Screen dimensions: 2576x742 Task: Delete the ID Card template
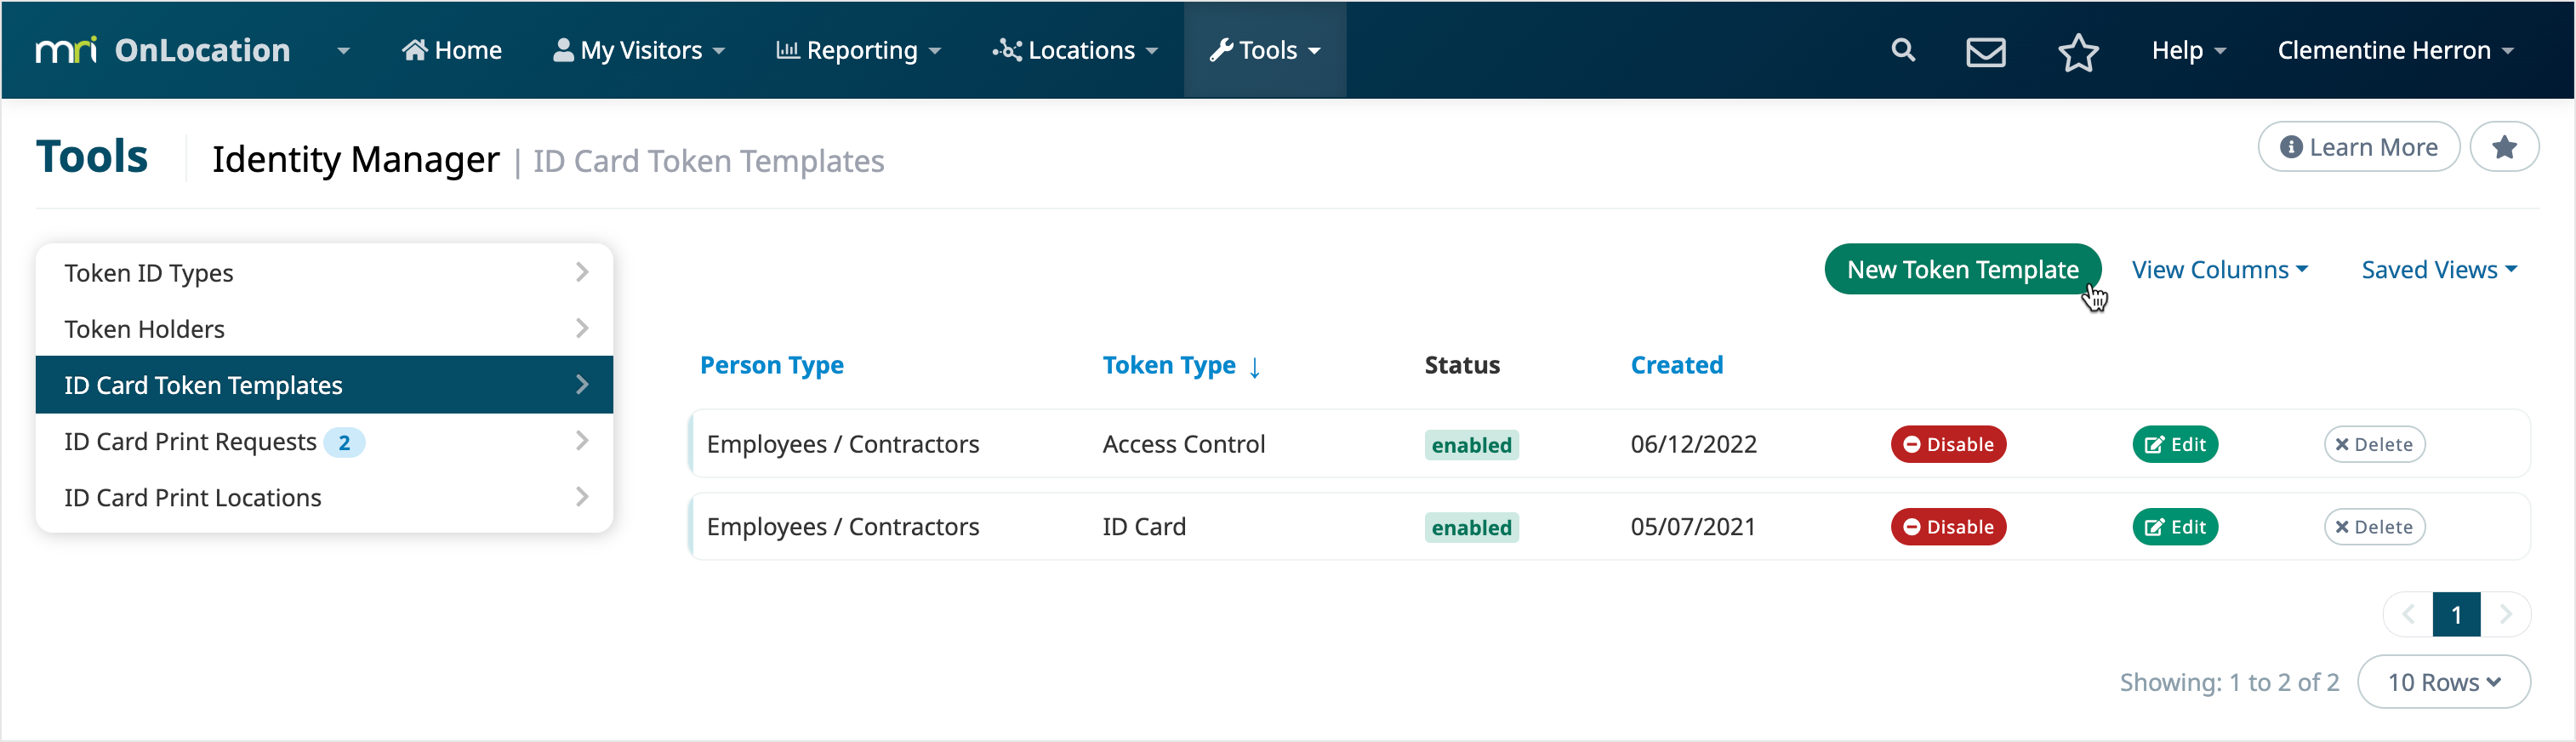(2374, 527)
